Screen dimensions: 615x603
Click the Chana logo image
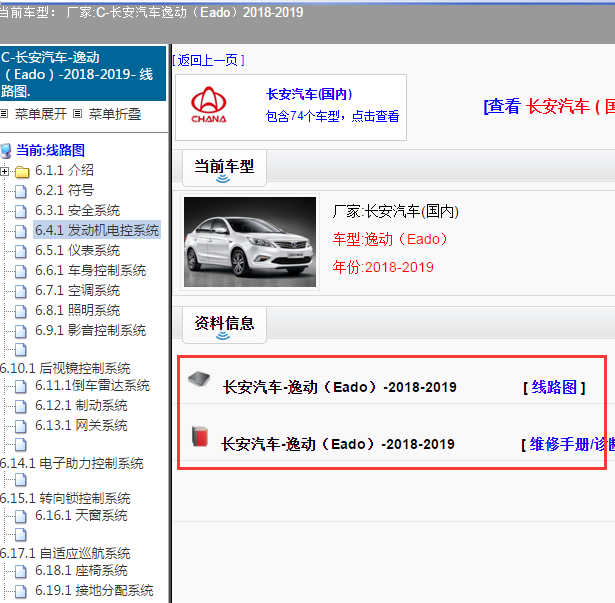pyautogui.click(x=209, y=105)
